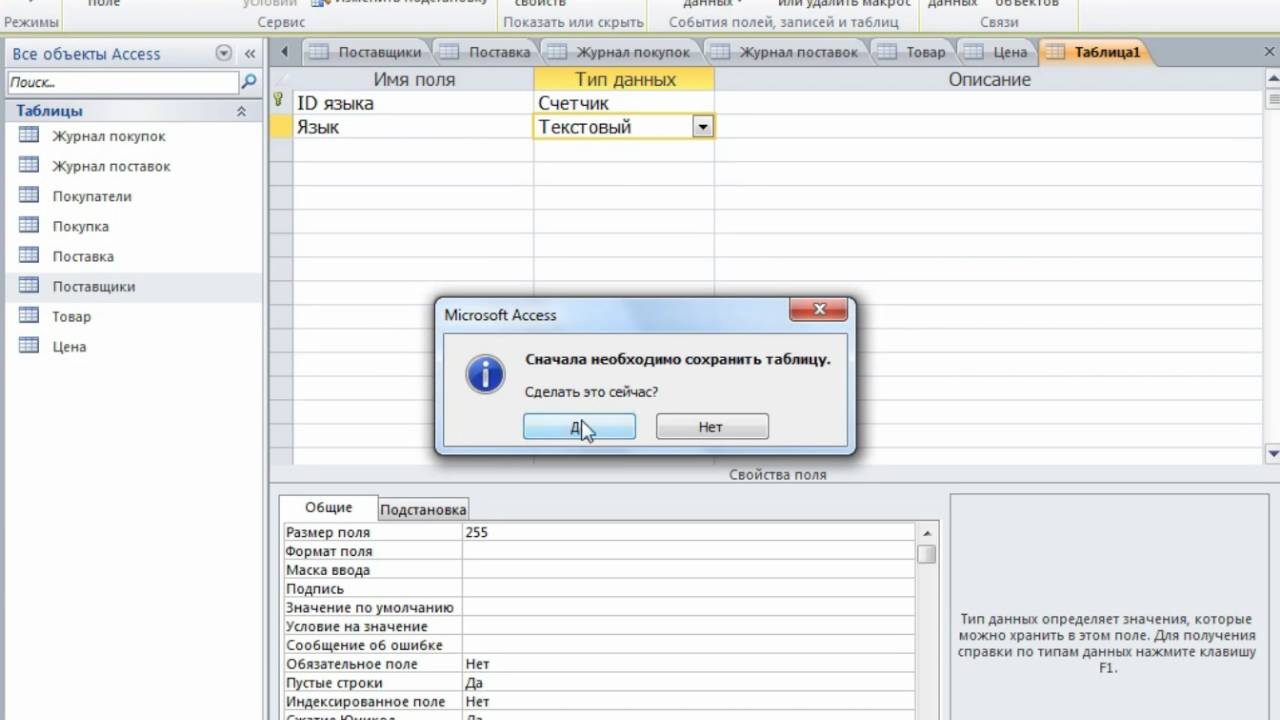Click the Индексированное поле value Нет
This screenshot has height=720, width=1280.
click(x=687, y=702)
